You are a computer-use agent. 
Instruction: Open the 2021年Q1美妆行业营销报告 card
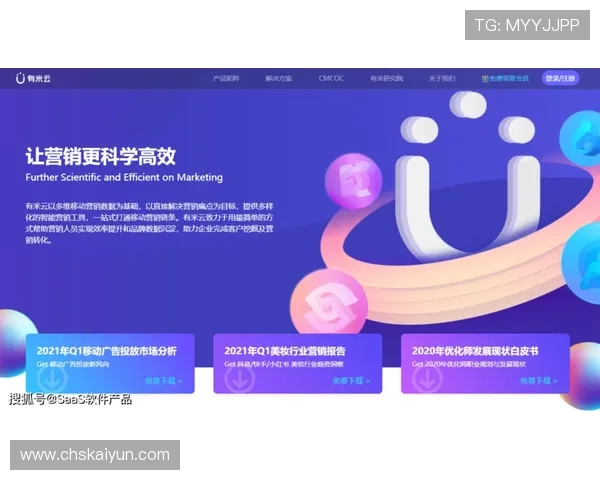coord(298,363)
